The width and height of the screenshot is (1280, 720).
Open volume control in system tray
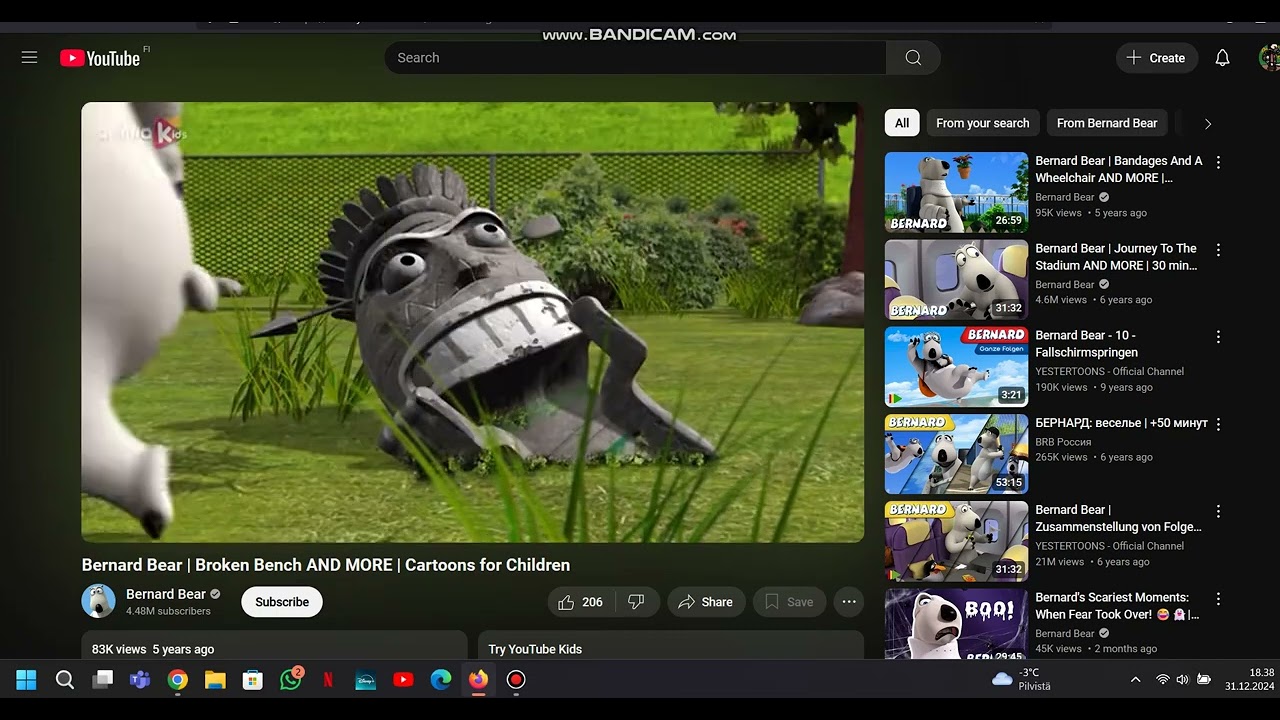(1182, 680)
